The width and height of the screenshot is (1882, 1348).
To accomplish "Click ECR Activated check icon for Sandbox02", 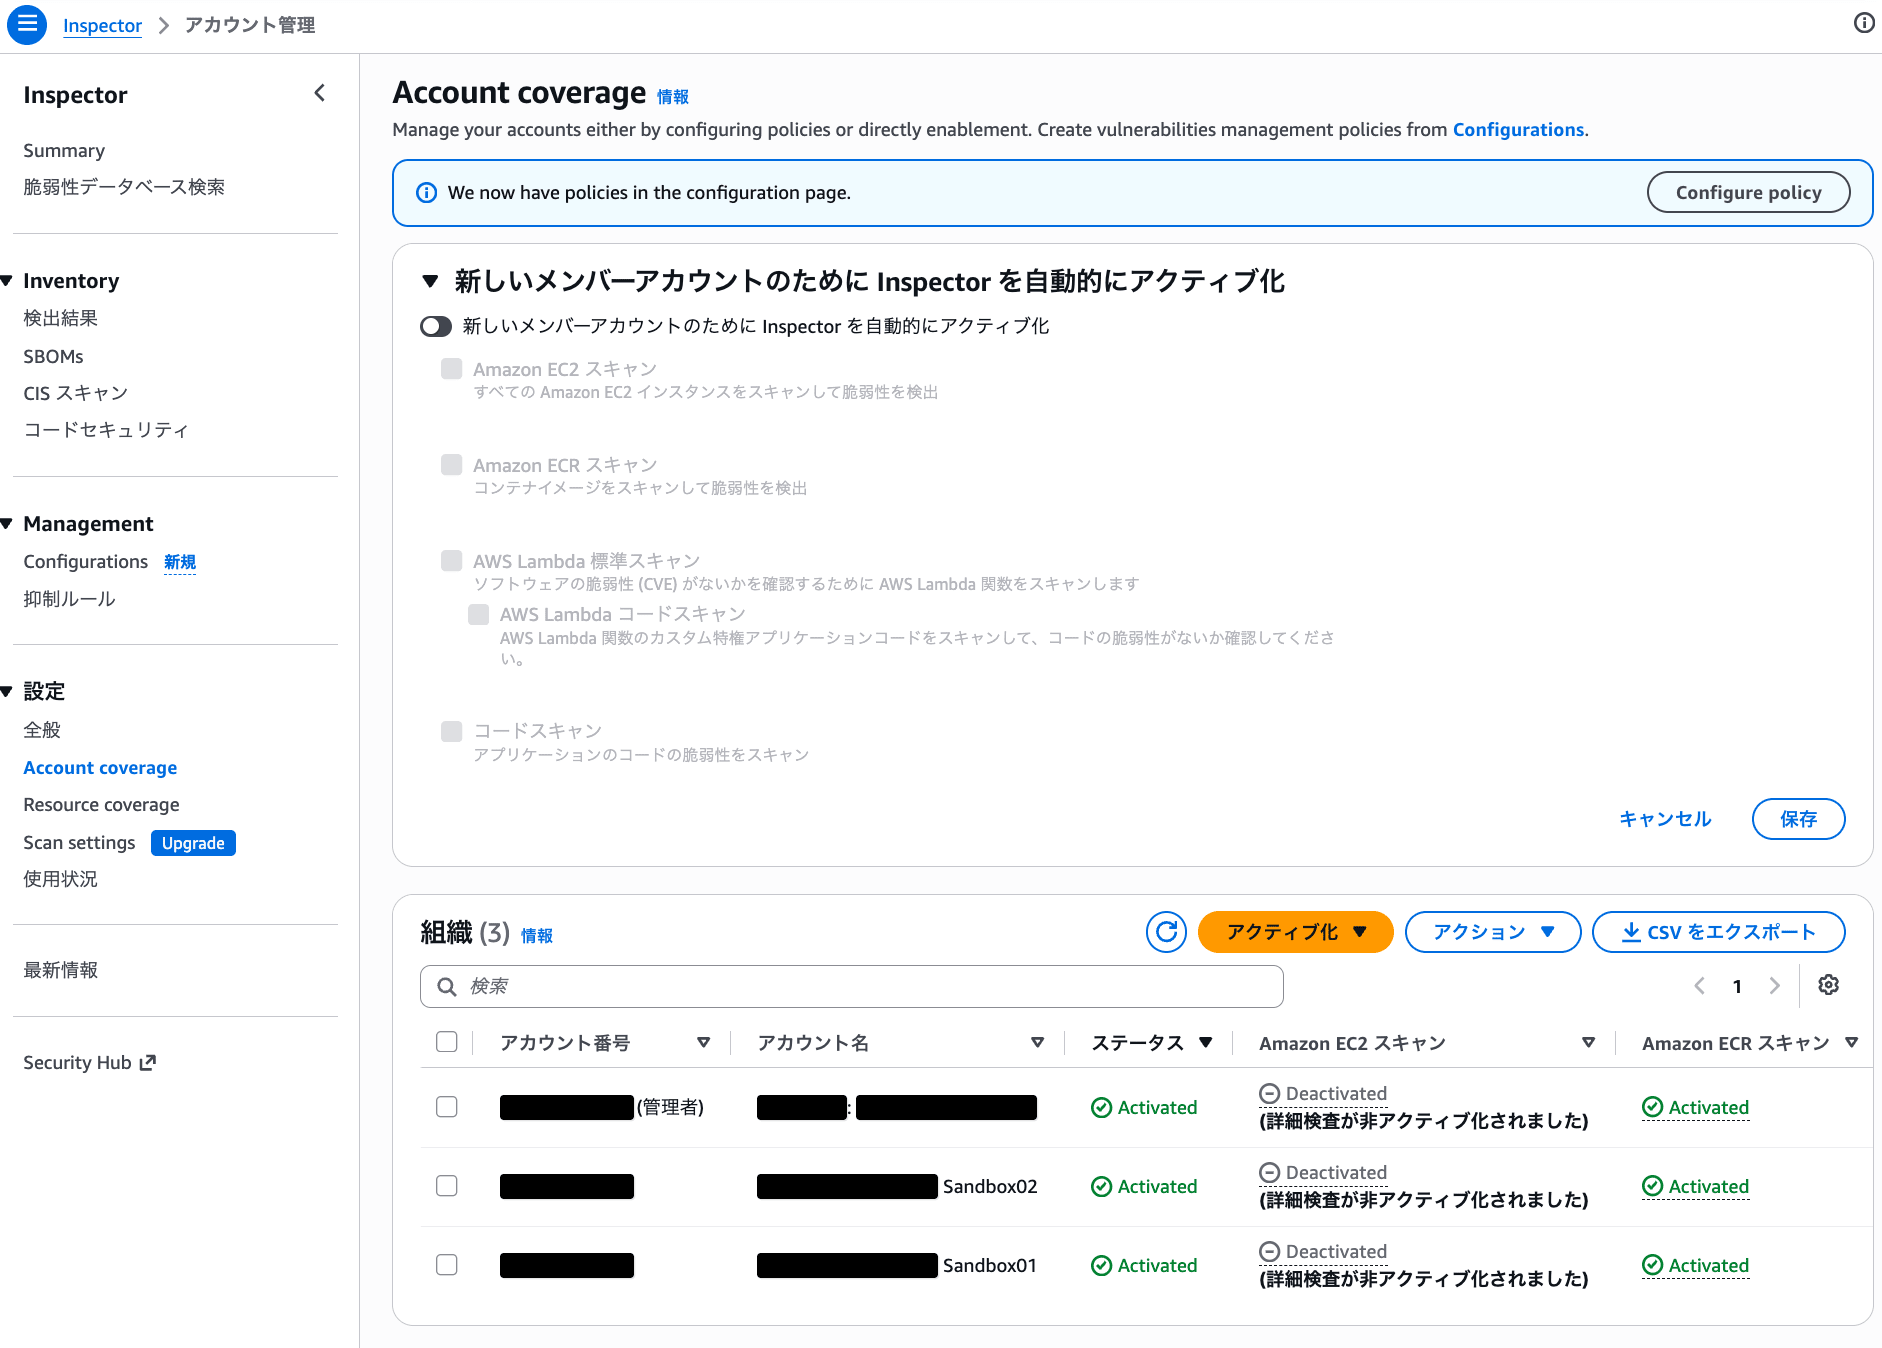I will coord(1652,1186).
